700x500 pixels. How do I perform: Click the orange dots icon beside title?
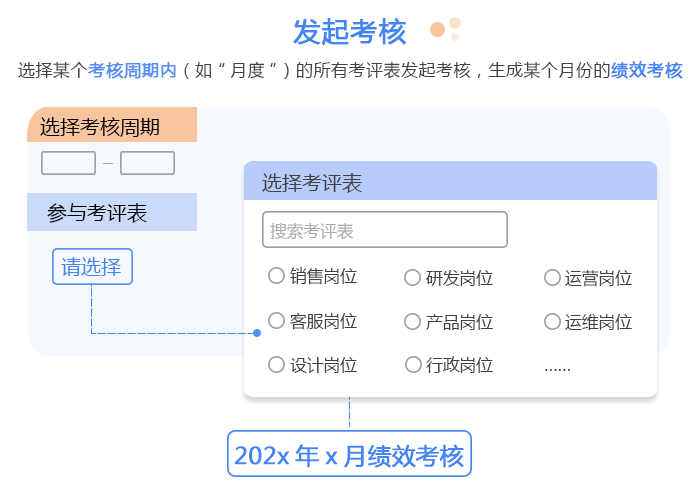(x=445, y=28)
